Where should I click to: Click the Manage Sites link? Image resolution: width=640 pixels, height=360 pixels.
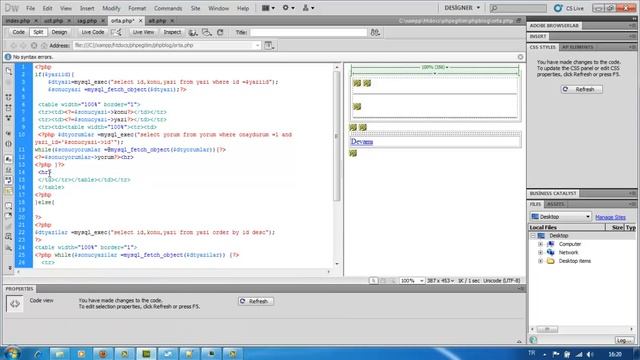pyautogui.click(x=610, y=217)
